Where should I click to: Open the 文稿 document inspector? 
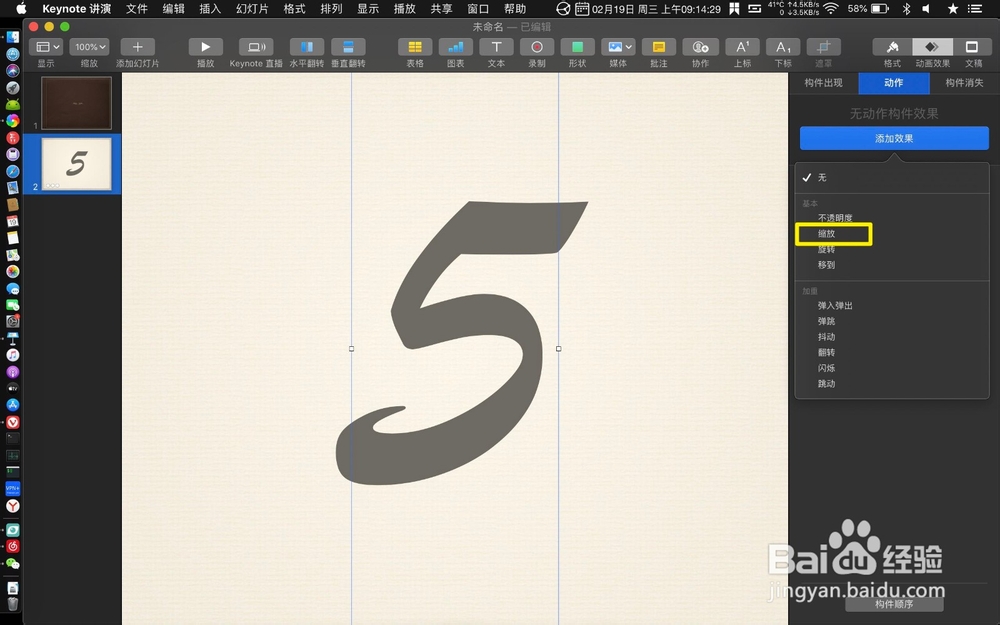(x=973, y=47)
